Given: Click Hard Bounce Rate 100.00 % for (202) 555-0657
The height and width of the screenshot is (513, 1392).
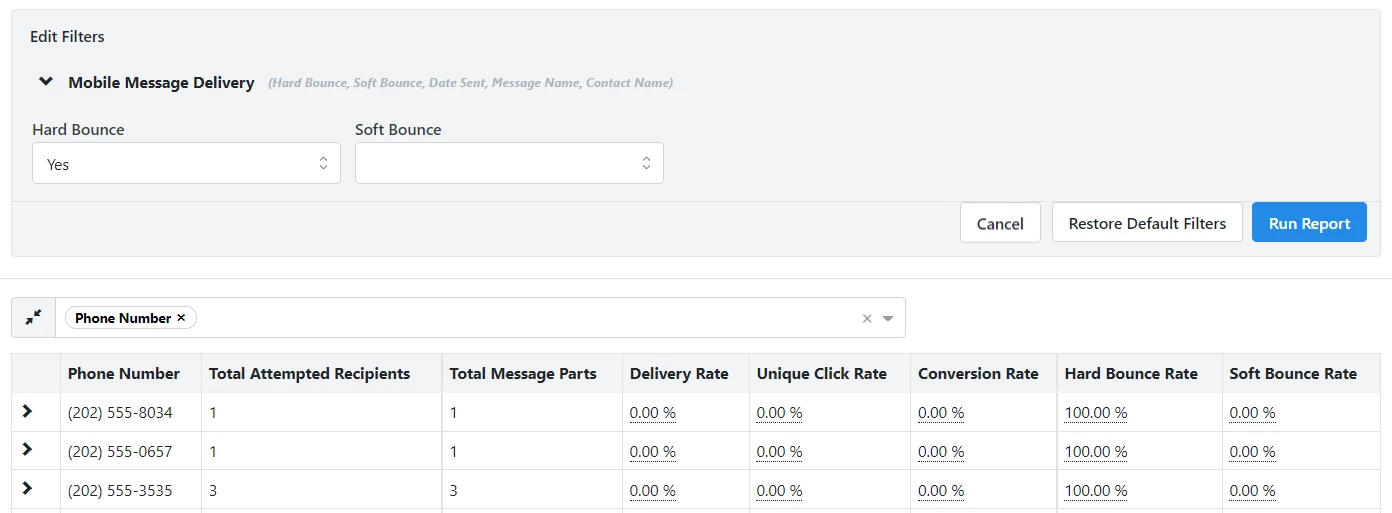Looking at the screenshot, I should pyautogui.click(x=1096, y=451).
